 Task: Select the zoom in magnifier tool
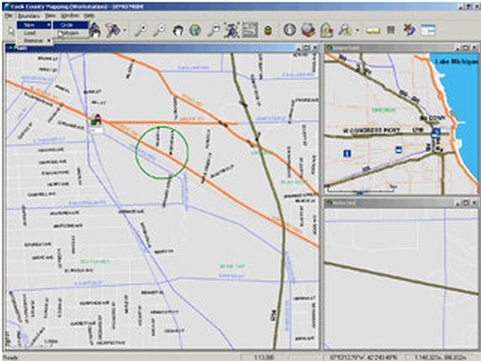141,30
